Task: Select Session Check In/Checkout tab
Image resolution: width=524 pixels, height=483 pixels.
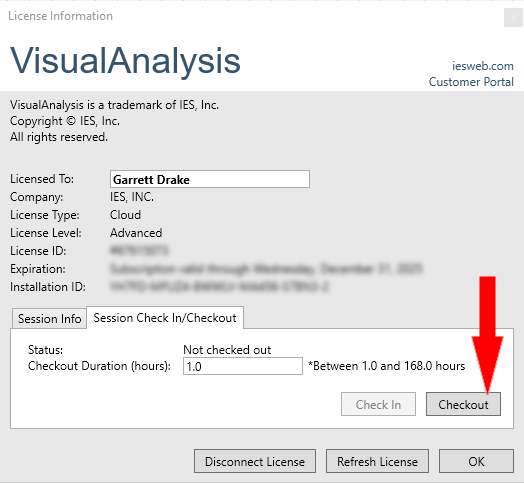Action: pos(165,318)
